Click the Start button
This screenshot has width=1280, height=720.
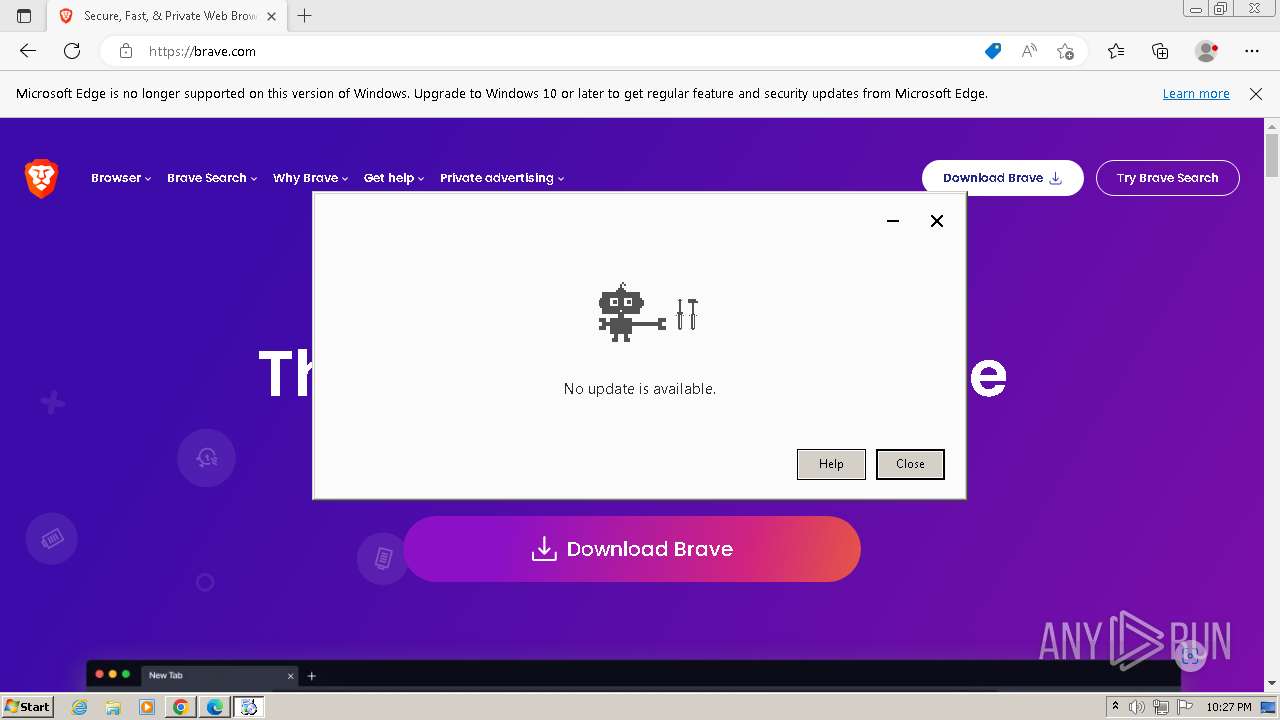coord(27,707)
